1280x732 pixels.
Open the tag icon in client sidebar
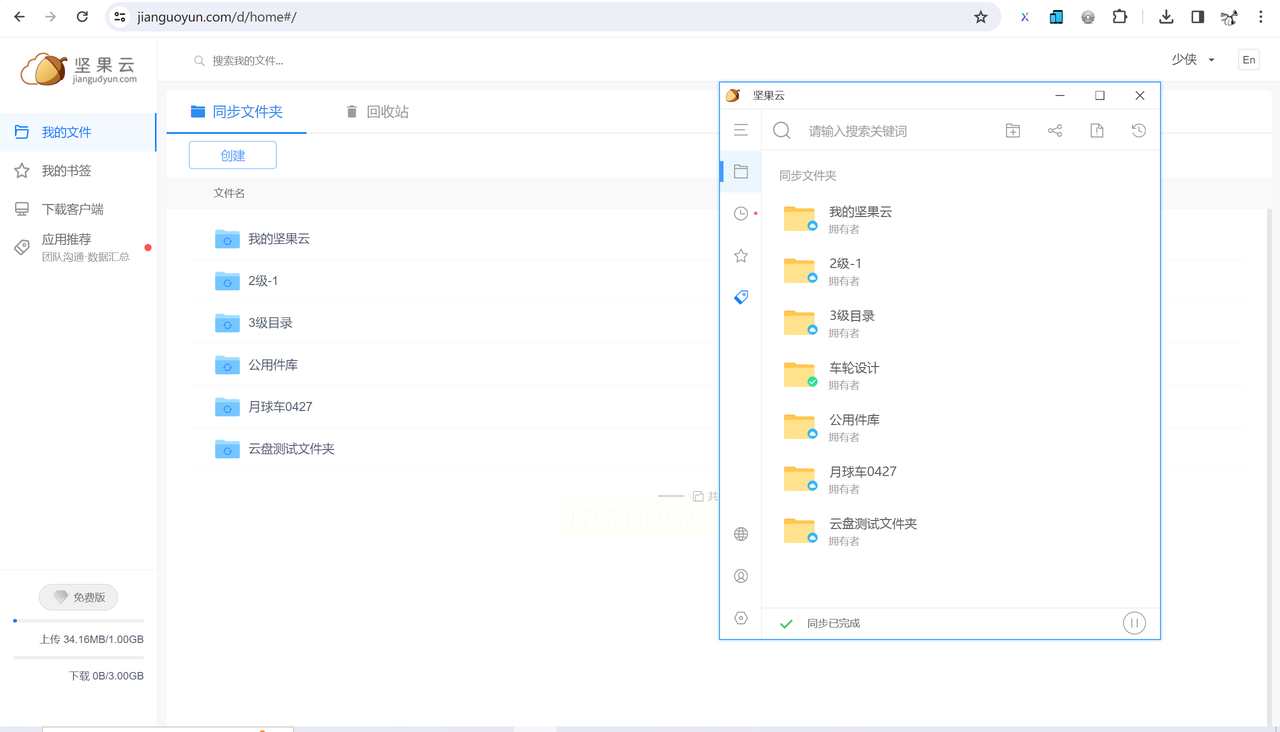pos(741,297)
